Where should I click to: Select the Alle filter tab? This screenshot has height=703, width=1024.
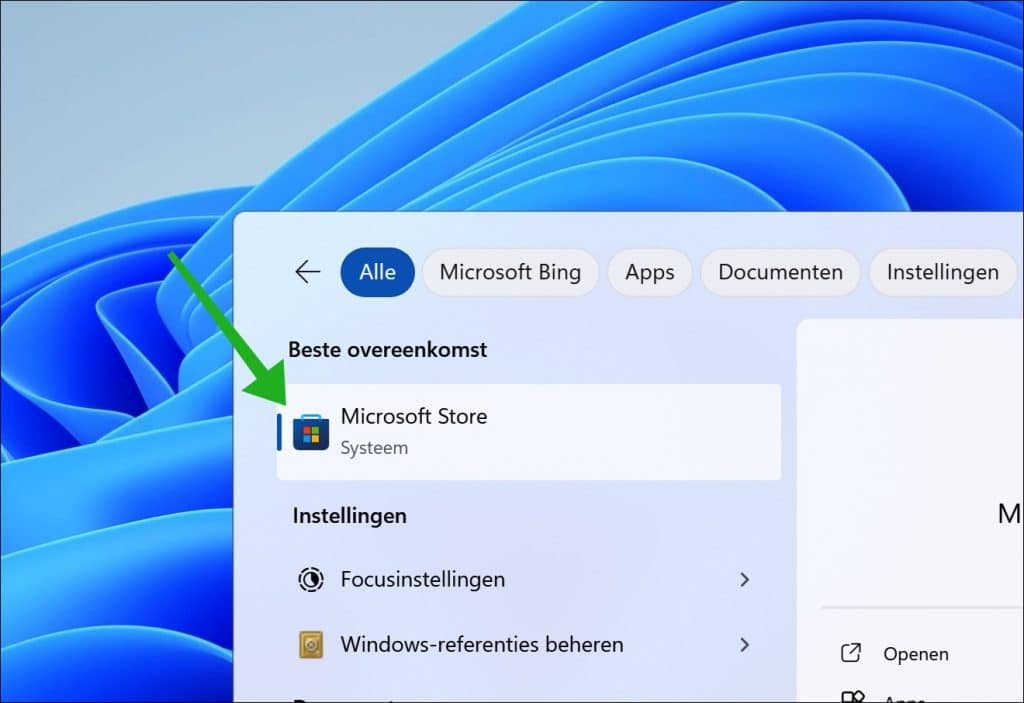(x=377, y=272)
